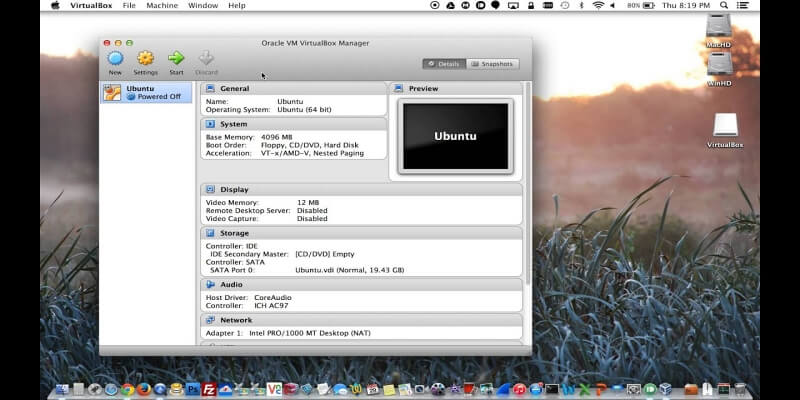Click the Video Memory value 12 MB
The image size is (800, 400).
tap(308, 203)
